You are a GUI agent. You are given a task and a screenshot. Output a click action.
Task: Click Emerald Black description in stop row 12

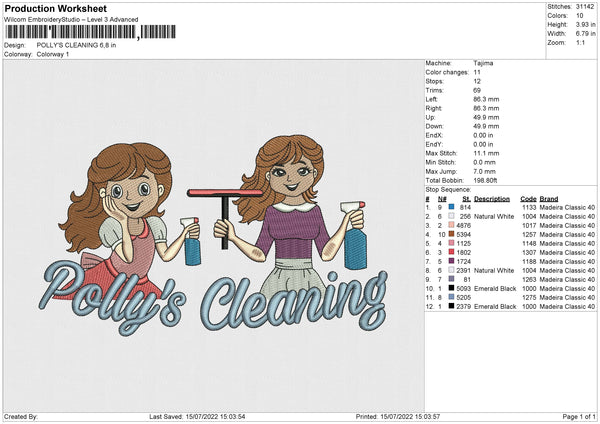(495, 306)
